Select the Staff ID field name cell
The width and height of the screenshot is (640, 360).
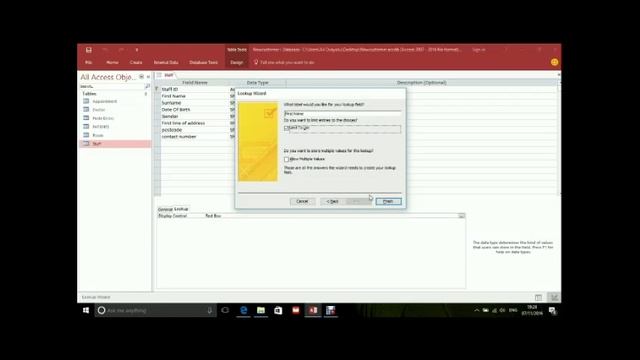[195, 89]
